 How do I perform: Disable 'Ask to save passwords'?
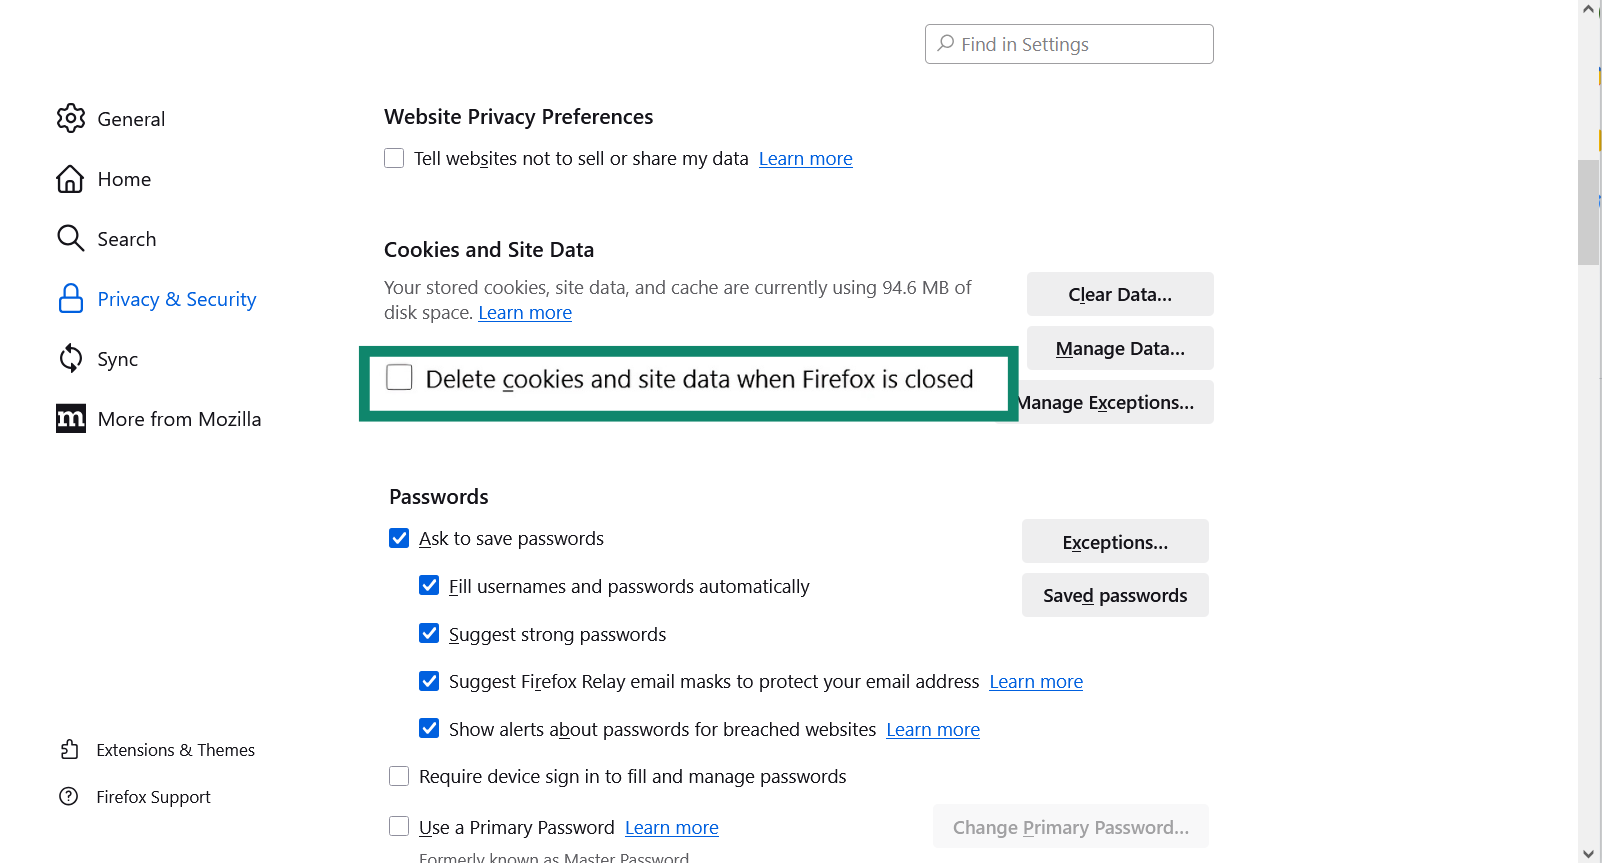tap(399, 538)
